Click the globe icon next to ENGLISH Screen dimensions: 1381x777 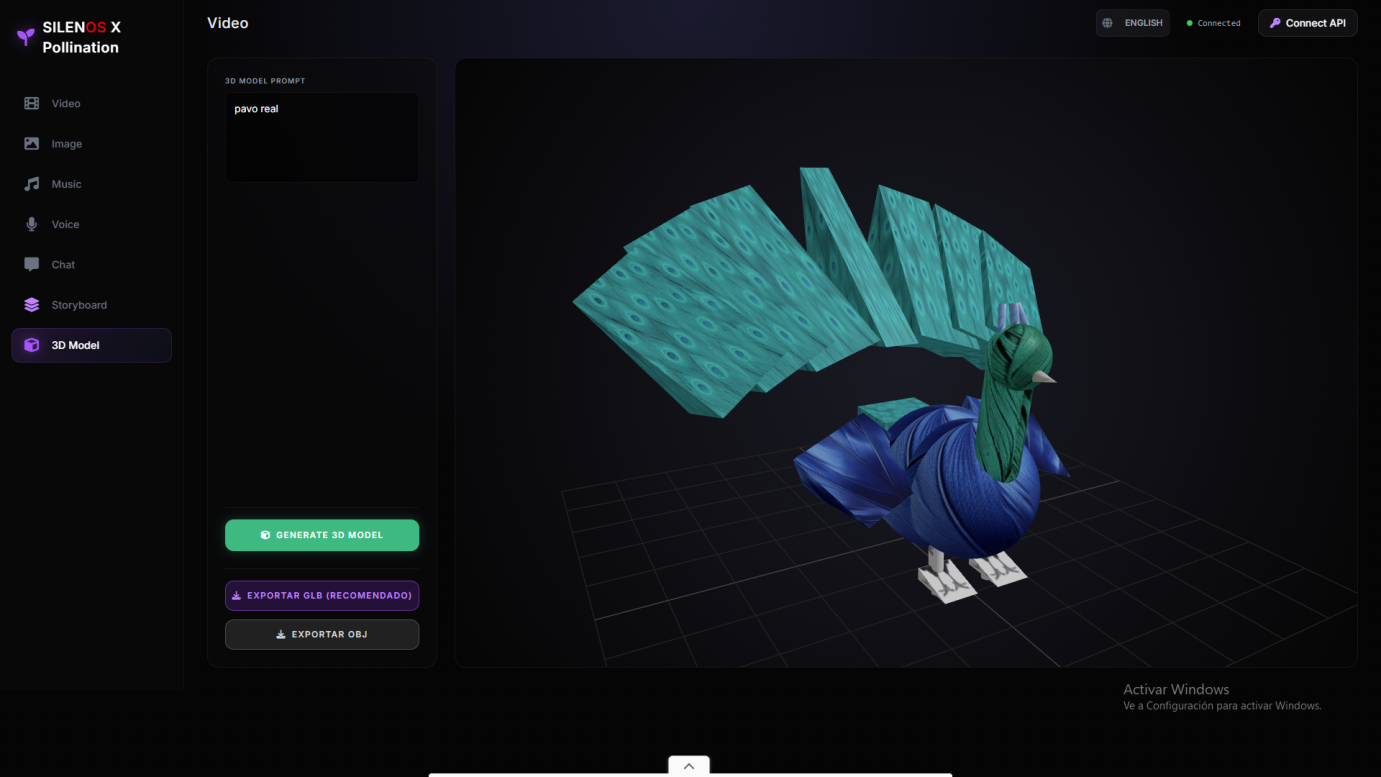coord(1108,22)
